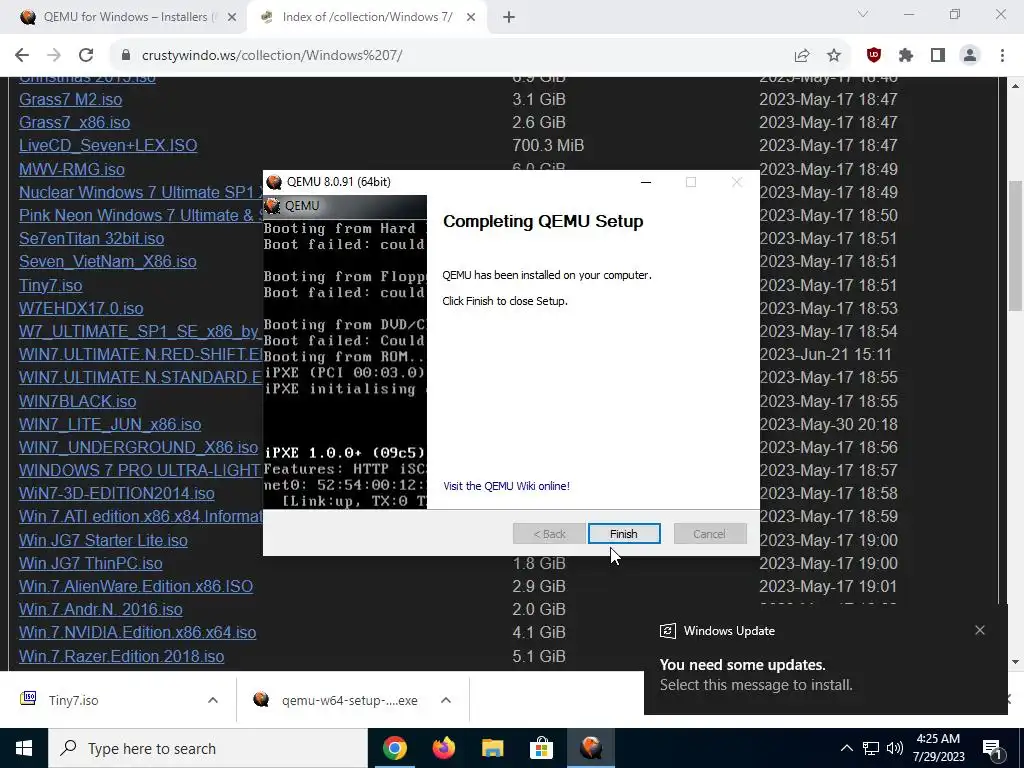Click Finish in the QEMU Setup dialog
The image size is (1024, 768).
point(624,534)
